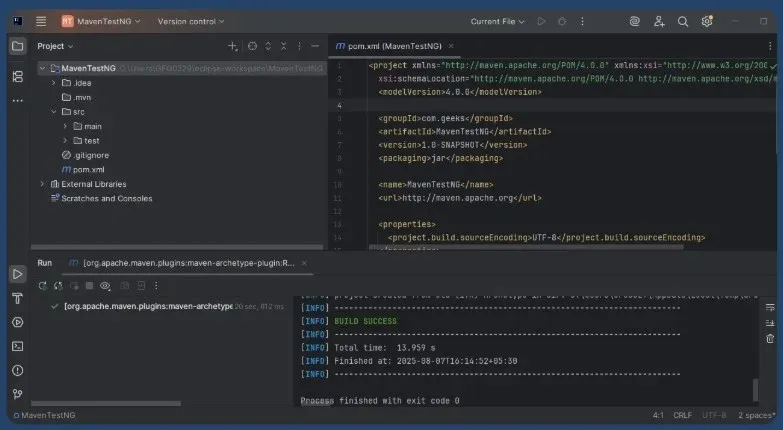Open the Version control dropdown

point(191,21)
